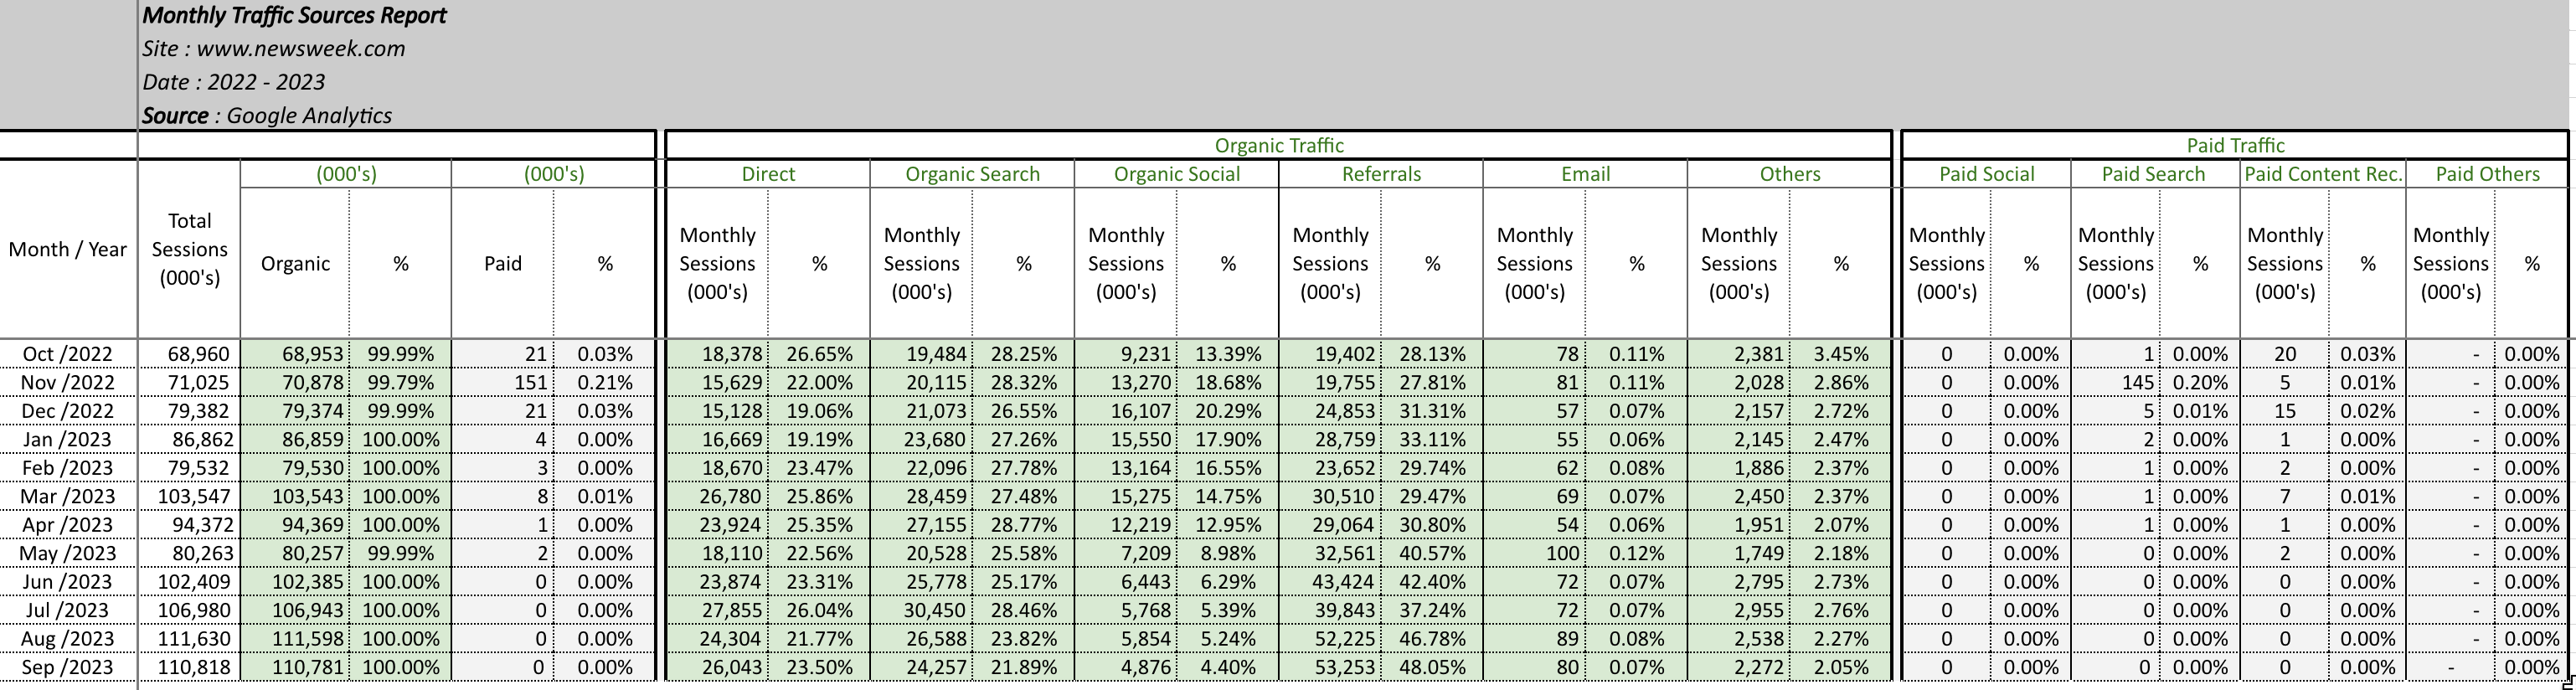Click Dec /2022 organic social sessions 16,107
Screen dimensions: 2576x690
click(x=1140, y=411)
